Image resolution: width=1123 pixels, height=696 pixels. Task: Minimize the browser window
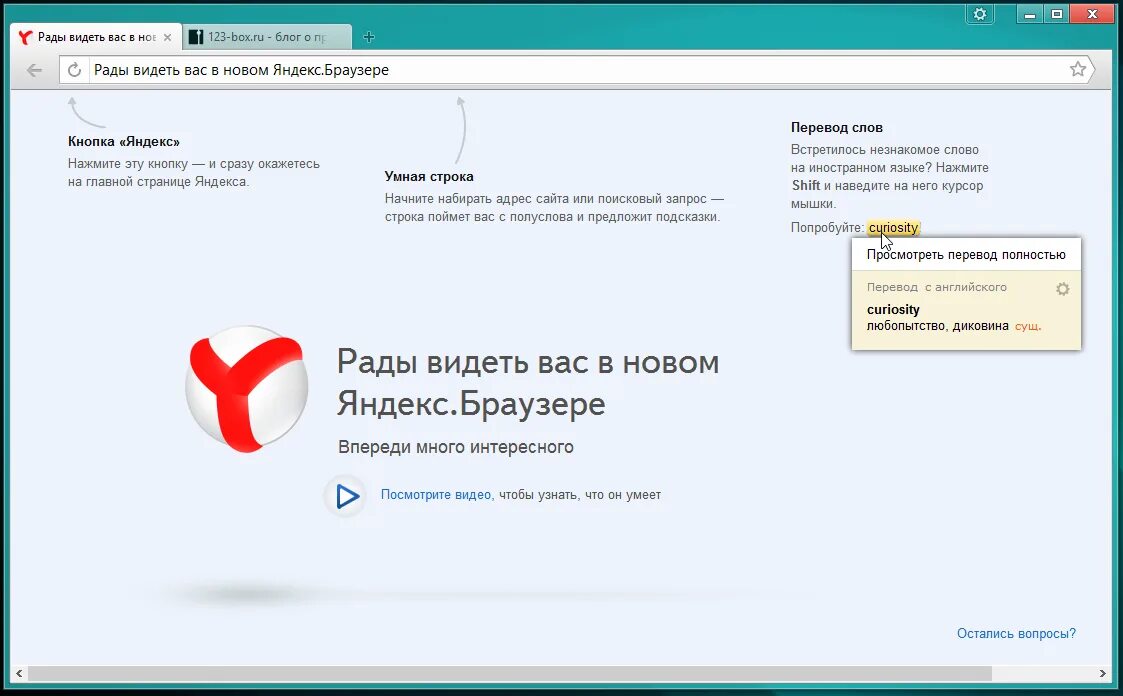[x=1029, y=14]
